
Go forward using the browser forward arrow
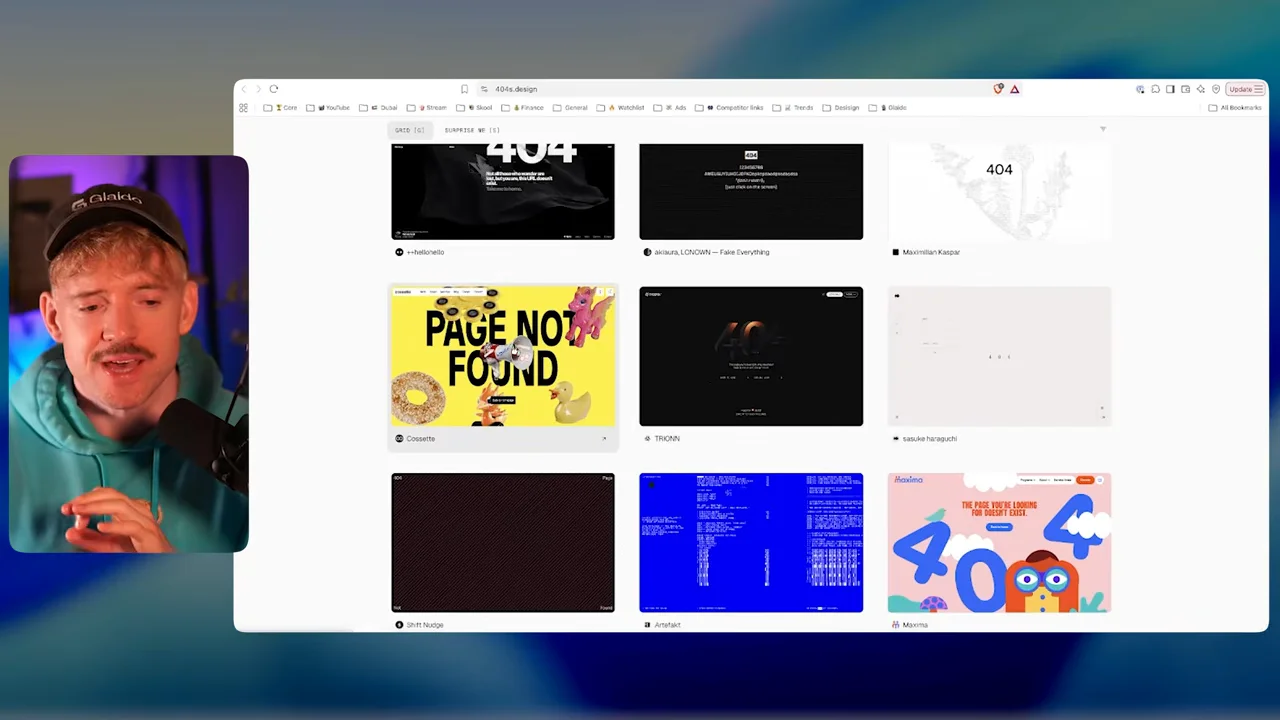(258, 89)
